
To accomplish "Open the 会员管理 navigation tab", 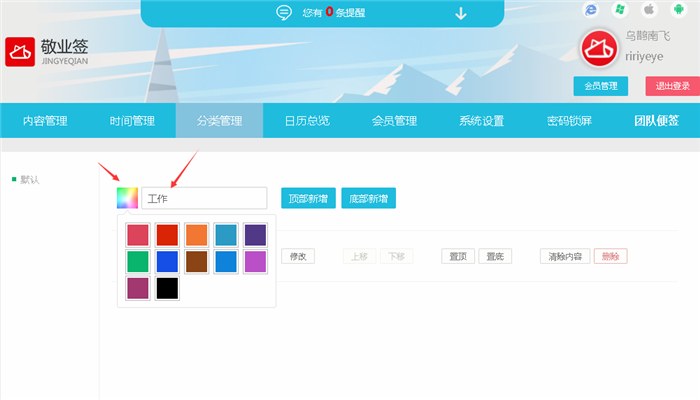I will [x=395, y=121].
